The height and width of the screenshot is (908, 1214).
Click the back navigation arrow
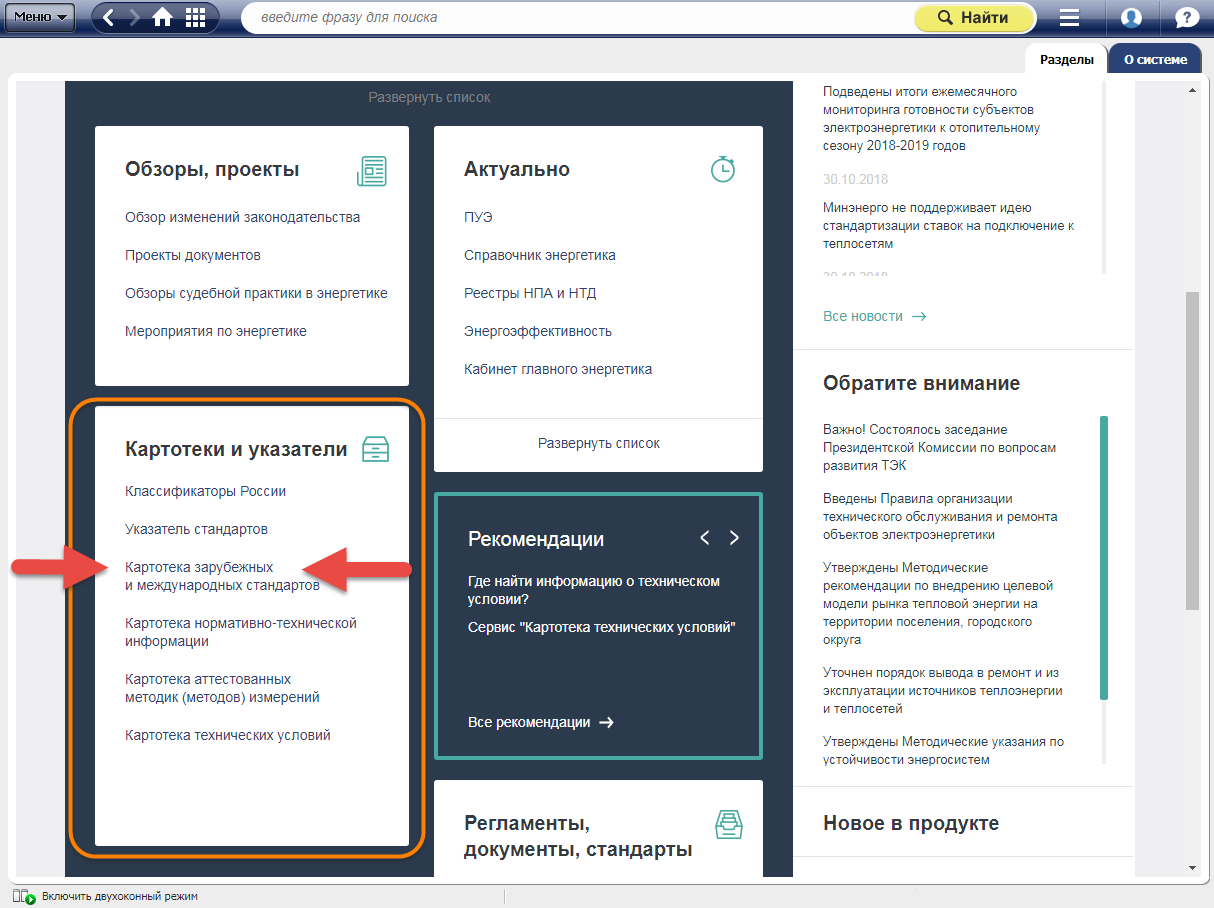pos(108,18)
